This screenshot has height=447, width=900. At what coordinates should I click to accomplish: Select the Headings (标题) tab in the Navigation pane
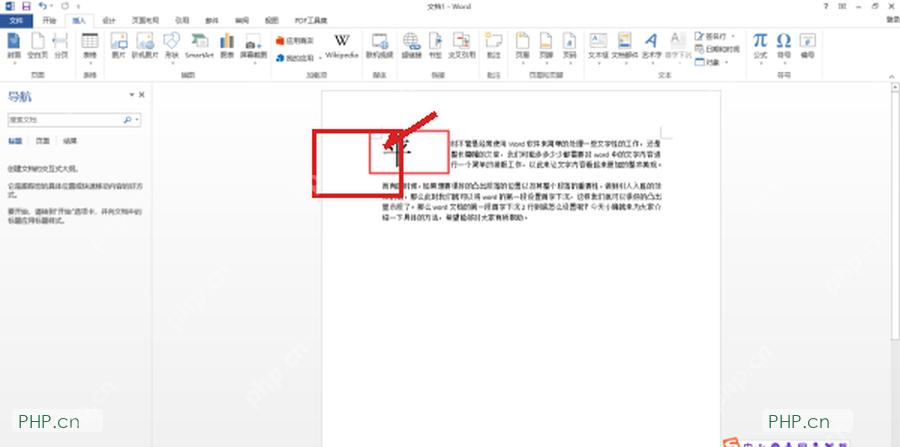[x=14, y=141]
